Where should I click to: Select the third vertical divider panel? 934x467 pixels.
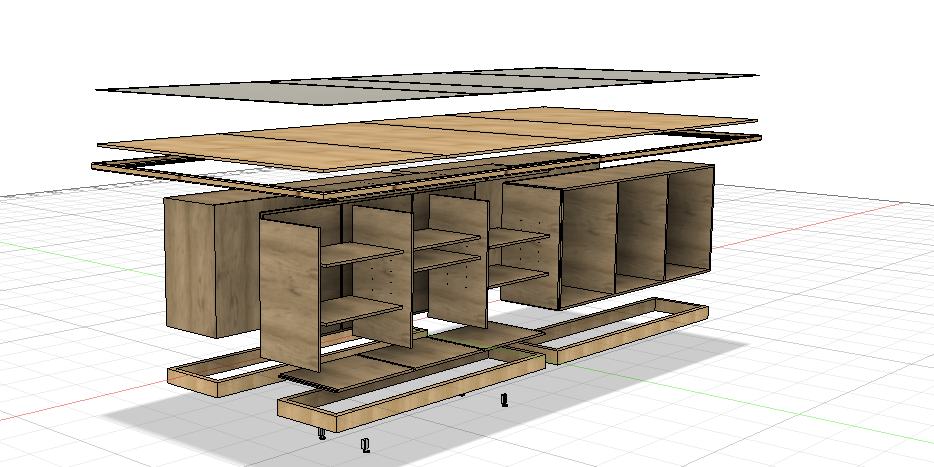click(458, 260)
